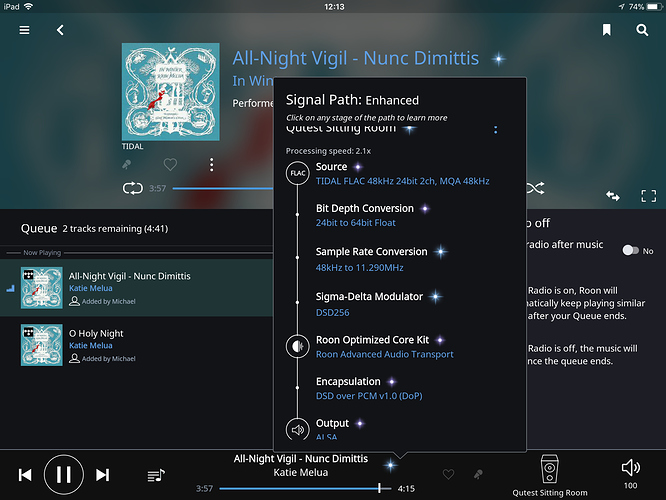Open the queue icon in footer
This screenshot has width=666, height=500.
(156, 475)
